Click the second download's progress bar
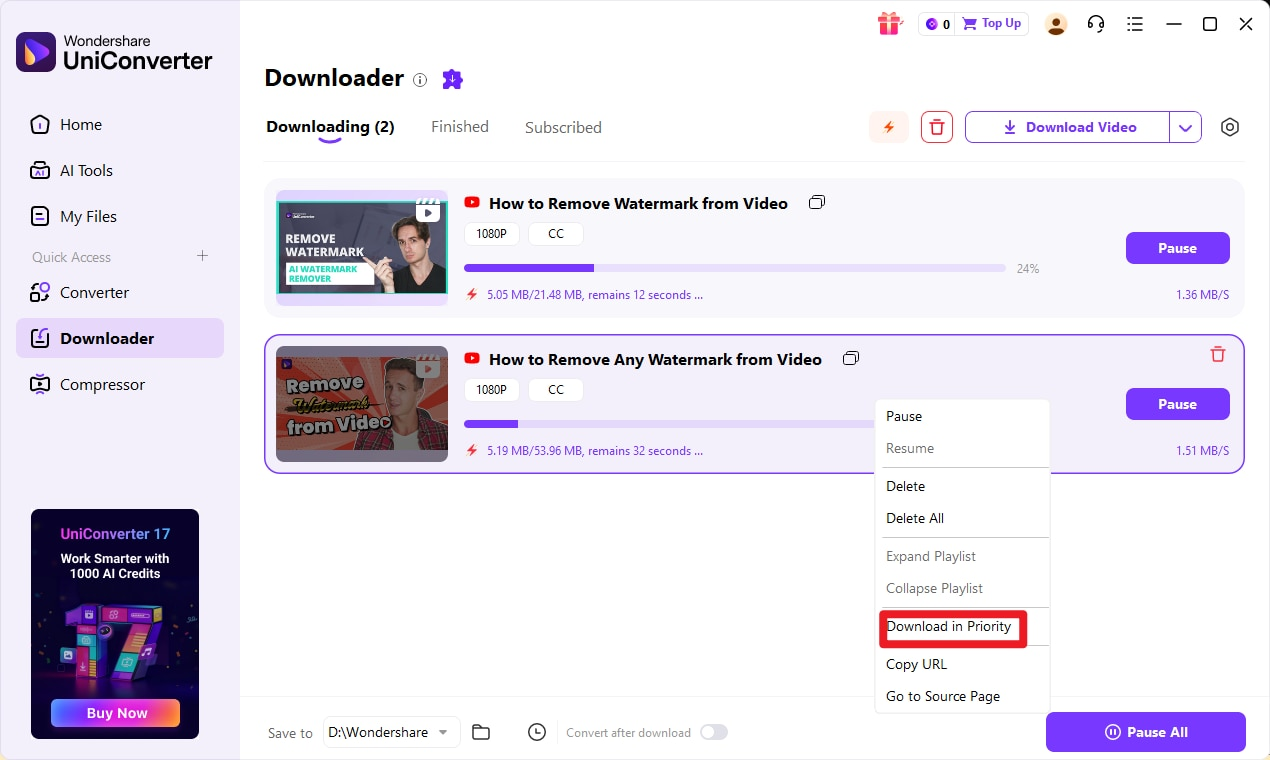 [669, 424]
